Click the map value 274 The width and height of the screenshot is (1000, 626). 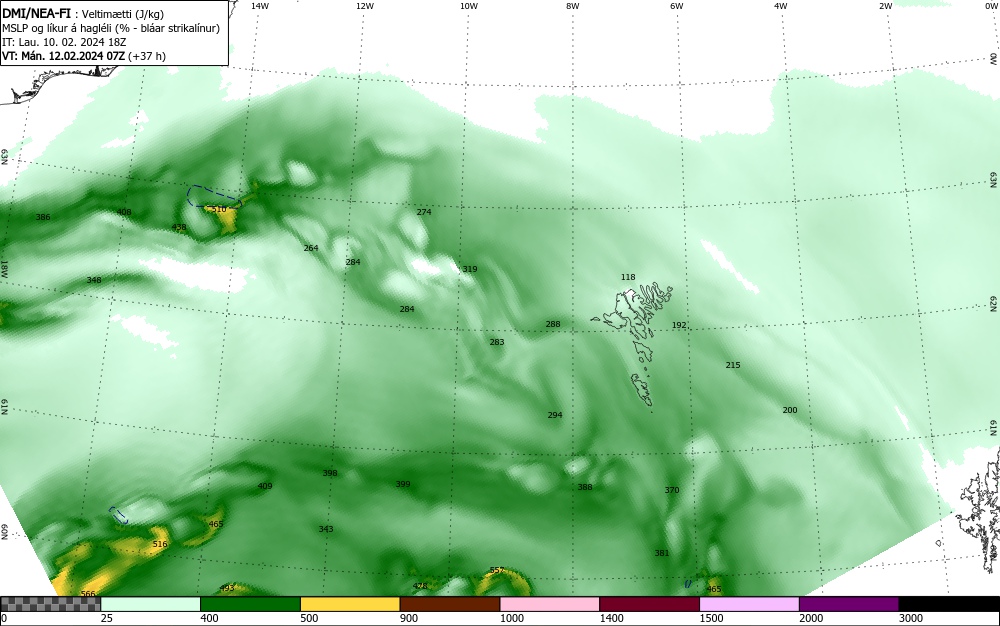point(424,212)
